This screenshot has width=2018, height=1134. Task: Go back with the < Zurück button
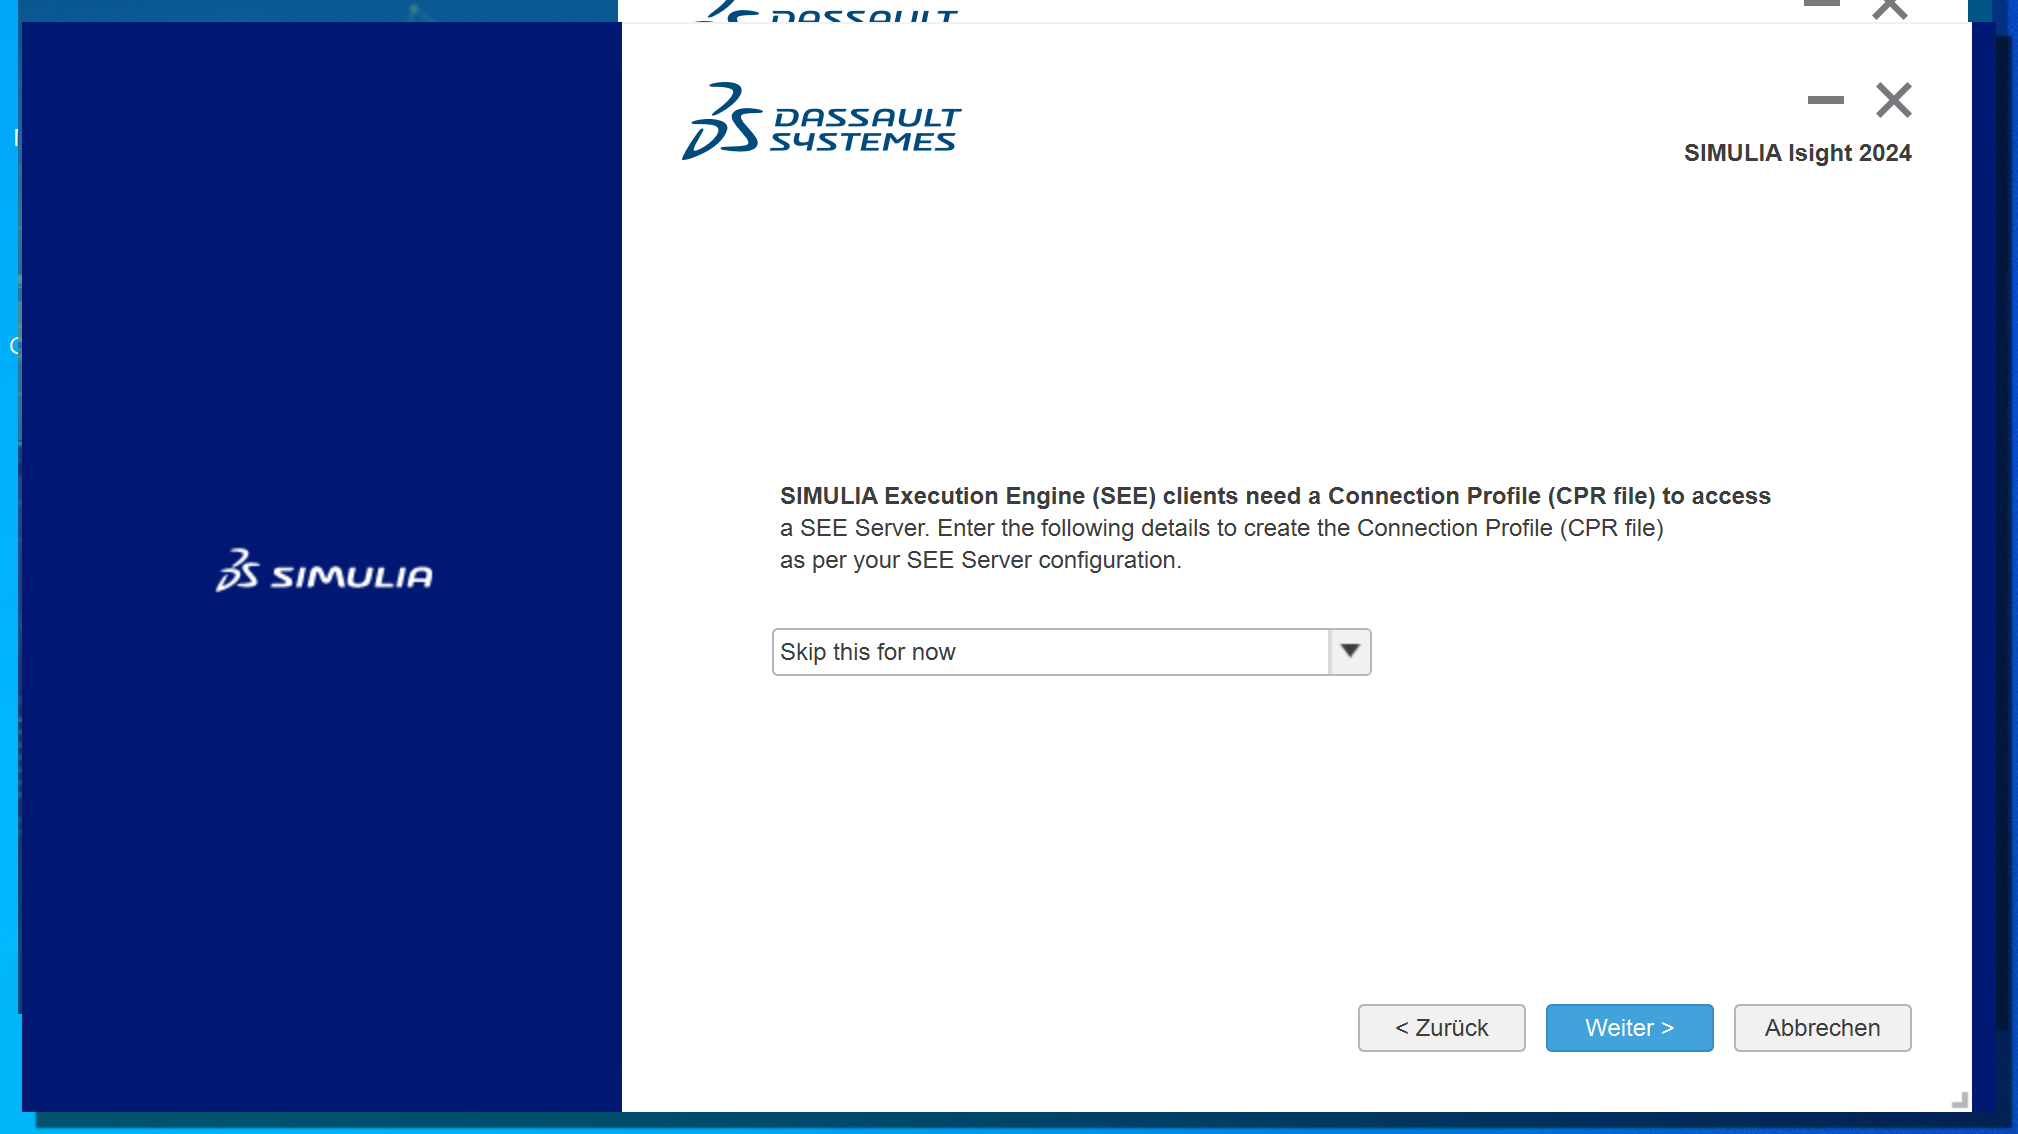point(1441,1027)
